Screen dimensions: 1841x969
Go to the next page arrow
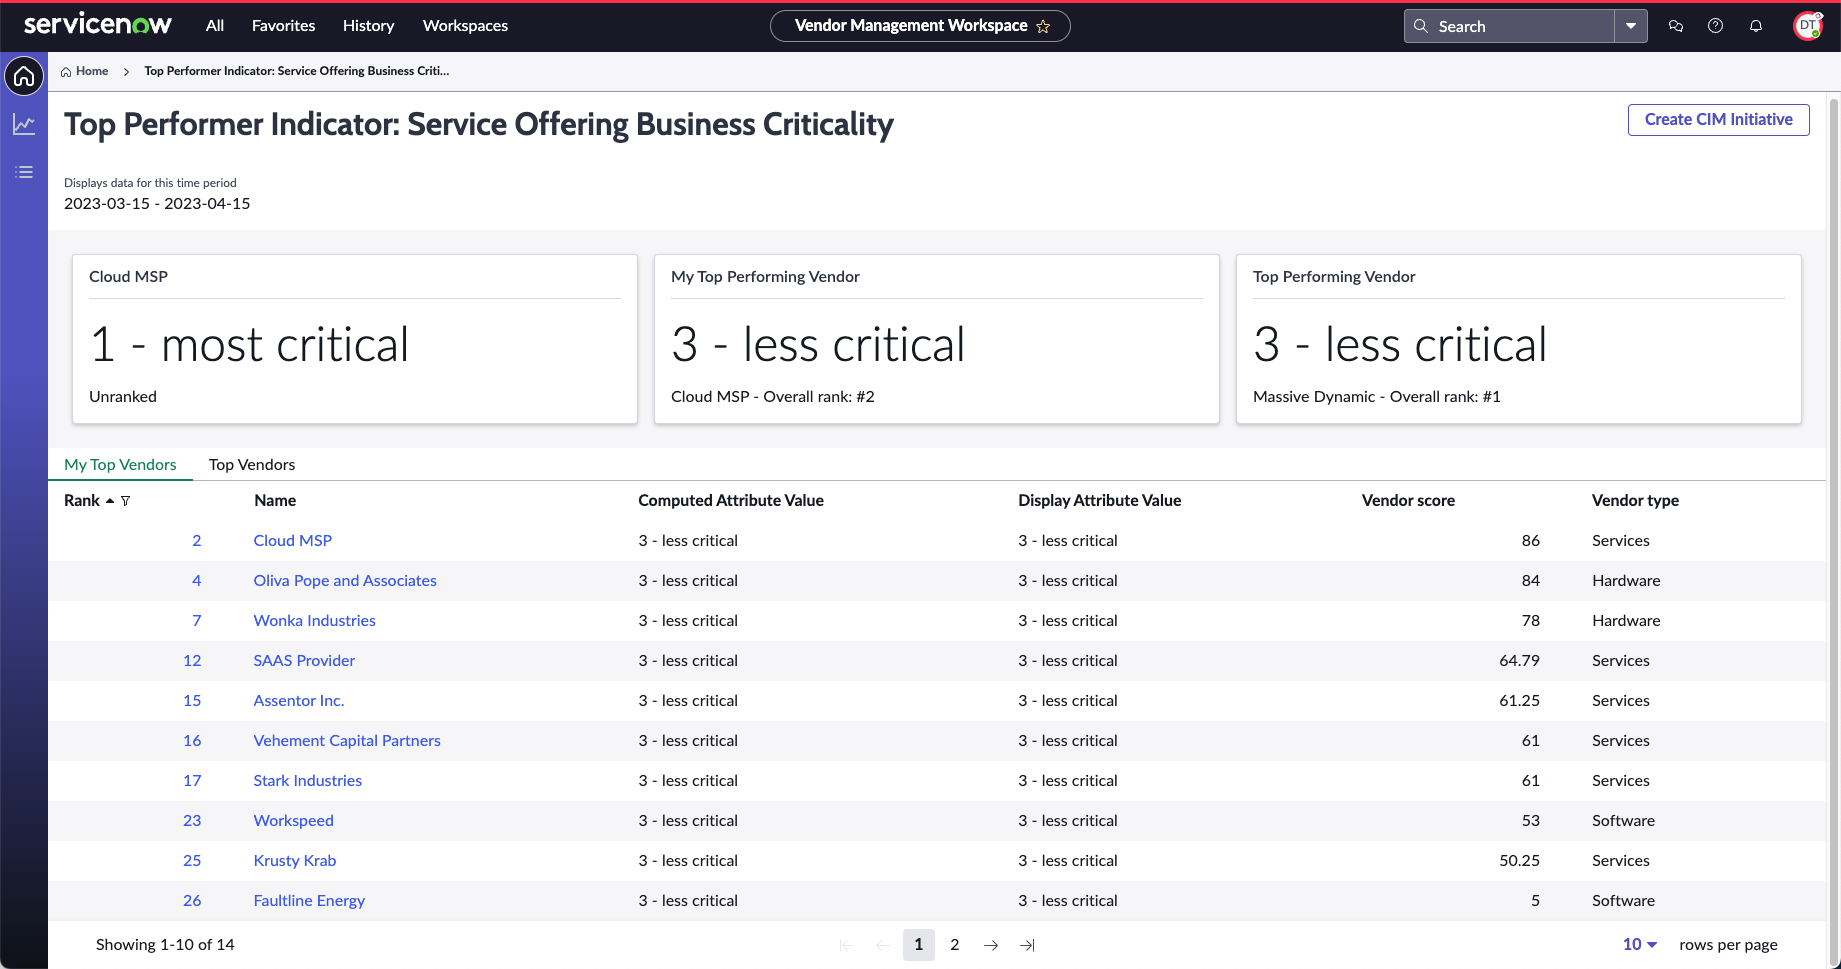[x=991, y=945]
